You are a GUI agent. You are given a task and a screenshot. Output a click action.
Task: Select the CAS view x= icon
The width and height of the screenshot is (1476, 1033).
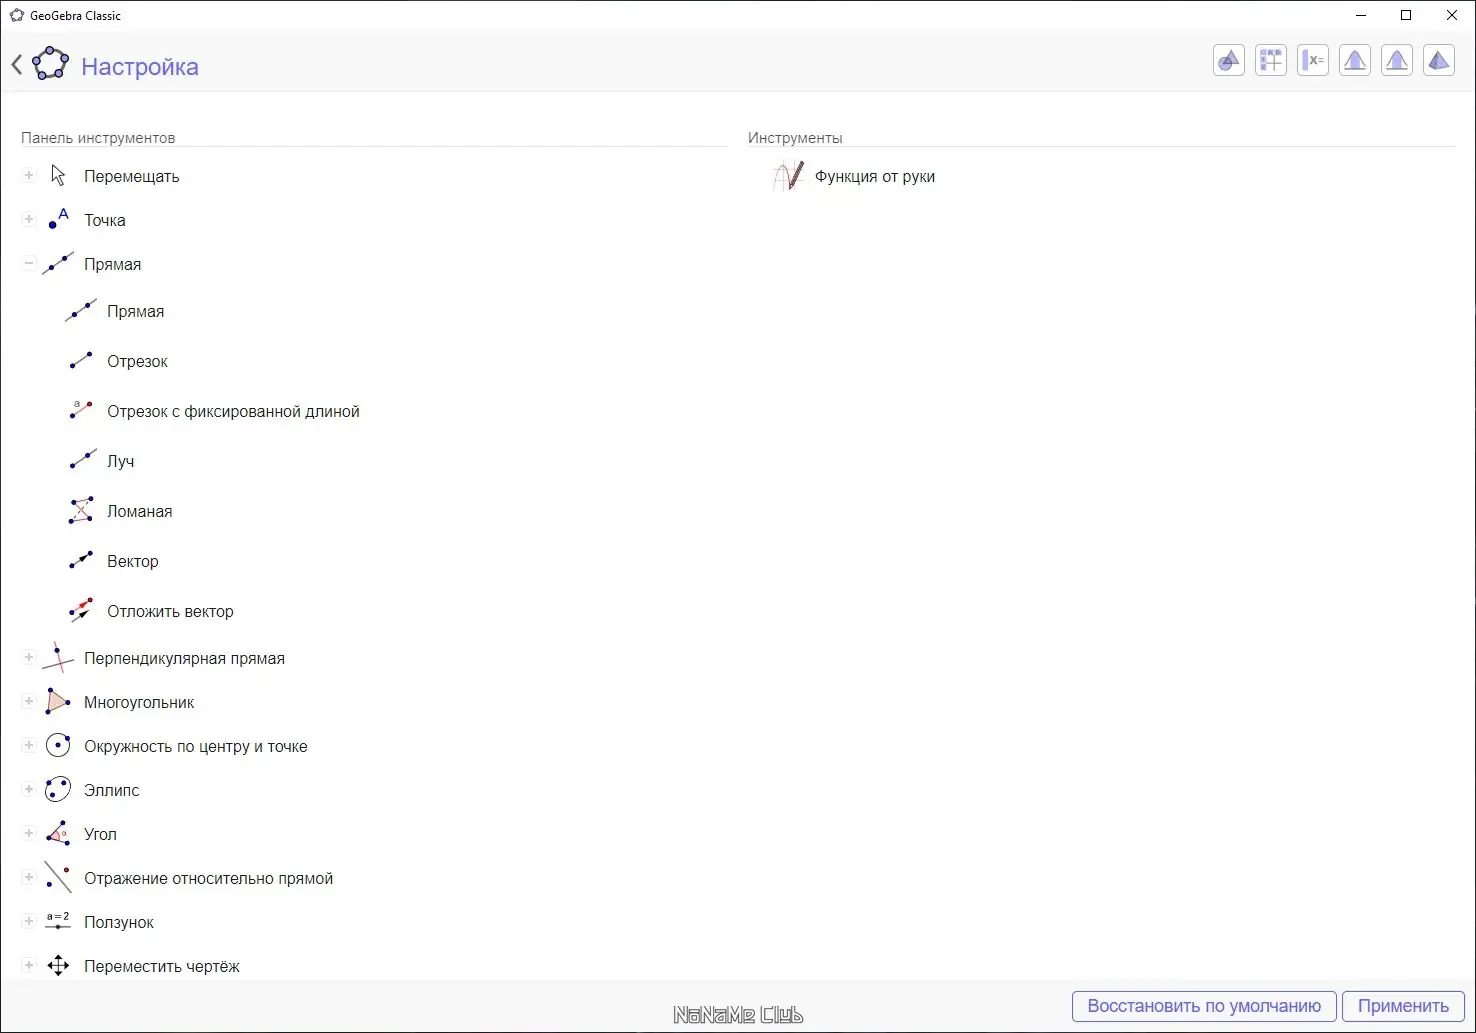pyautogui.click(x=1313, y=61)
